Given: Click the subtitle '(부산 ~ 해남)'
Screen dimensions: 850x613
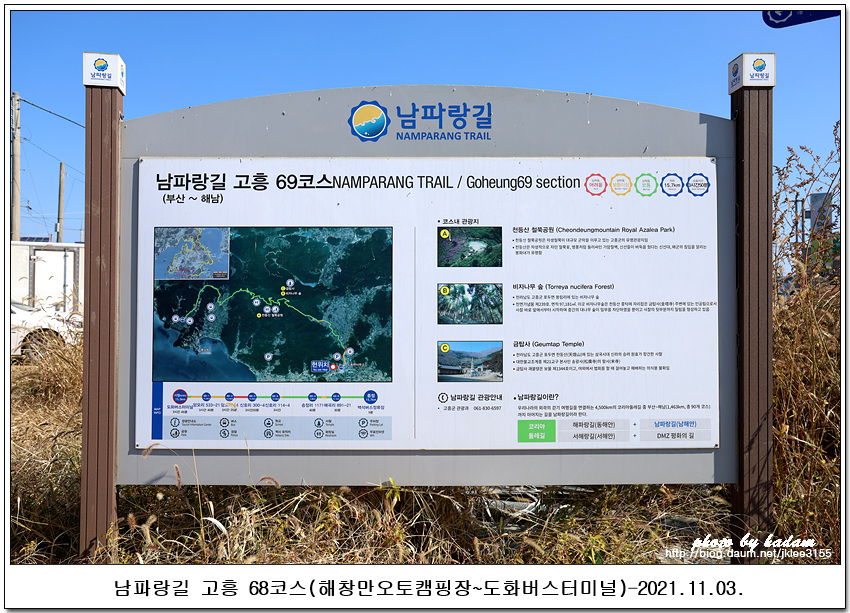Looking at the screenshot, I should click(193, 198).
